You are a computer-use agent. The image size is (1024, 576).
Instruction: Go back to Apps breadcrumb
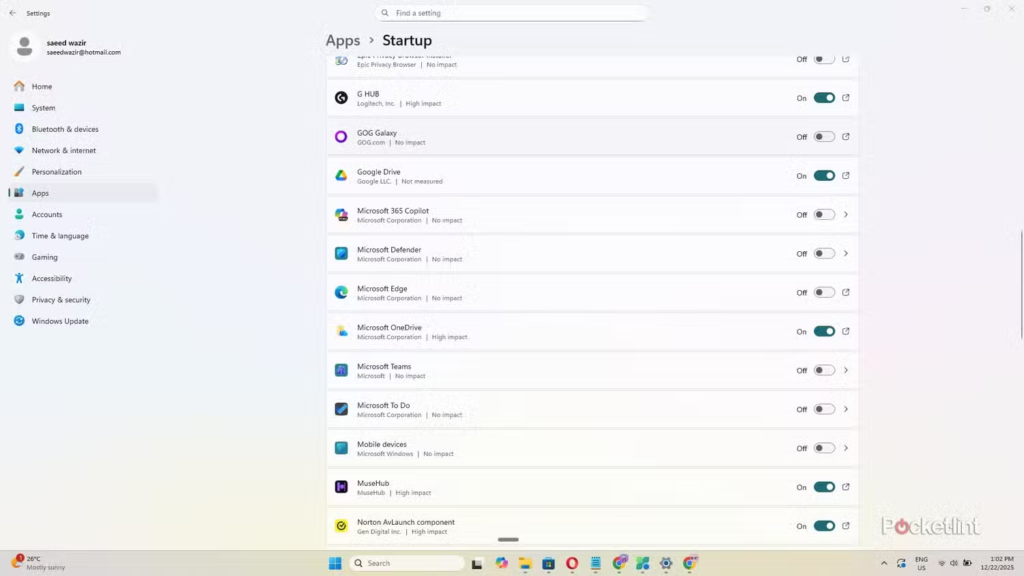(x=342, y=41)
